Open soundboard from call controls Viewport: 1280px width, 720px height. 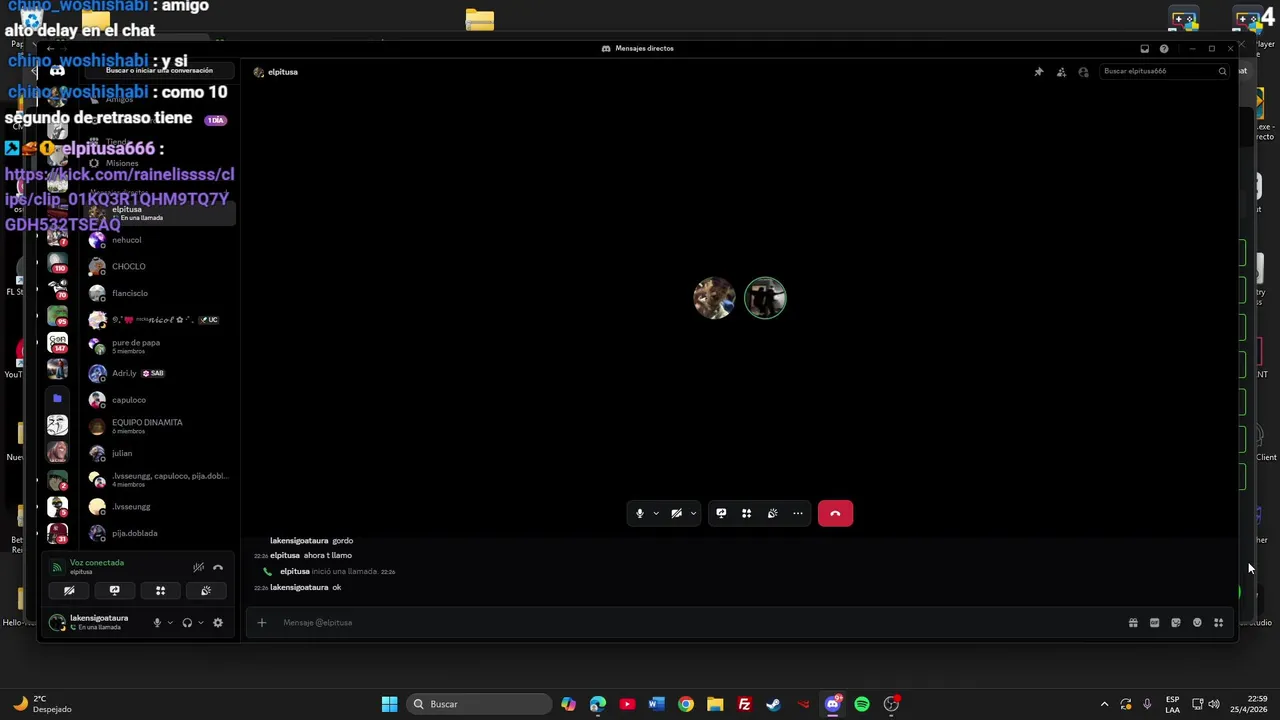point(772,513)
